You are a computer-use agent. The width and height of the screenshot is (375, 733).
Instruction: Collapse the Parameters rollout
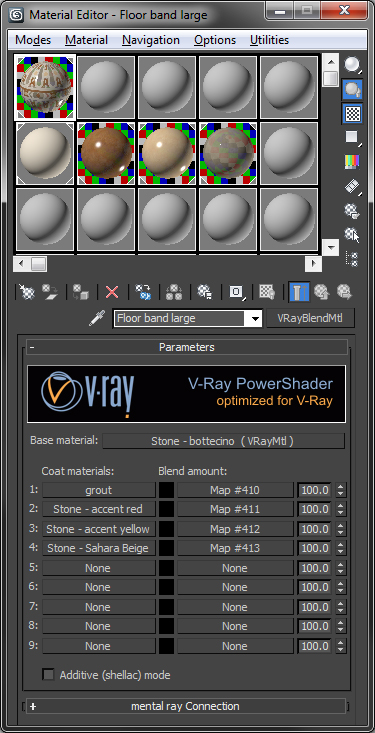pyautogui.click(x=187, y=347)
